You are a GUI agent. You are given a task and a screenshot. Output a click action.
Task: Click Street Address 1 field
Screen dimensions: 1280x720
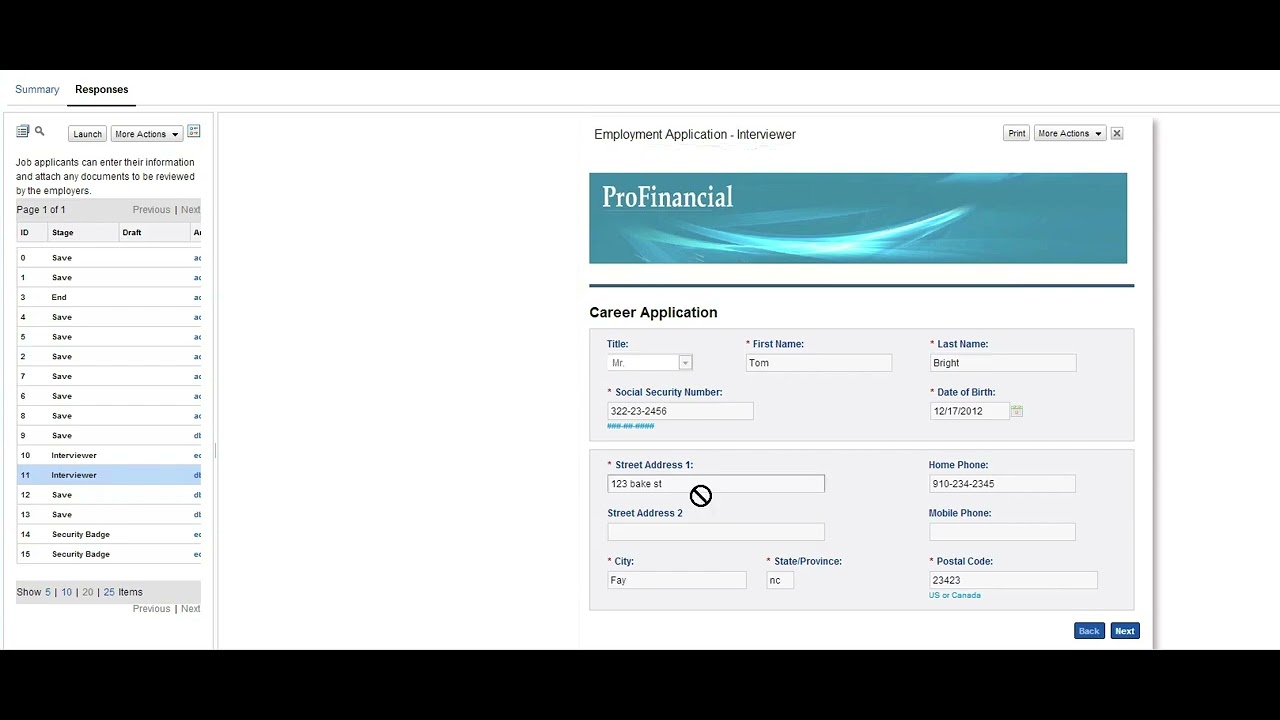[x=716, y=484]
